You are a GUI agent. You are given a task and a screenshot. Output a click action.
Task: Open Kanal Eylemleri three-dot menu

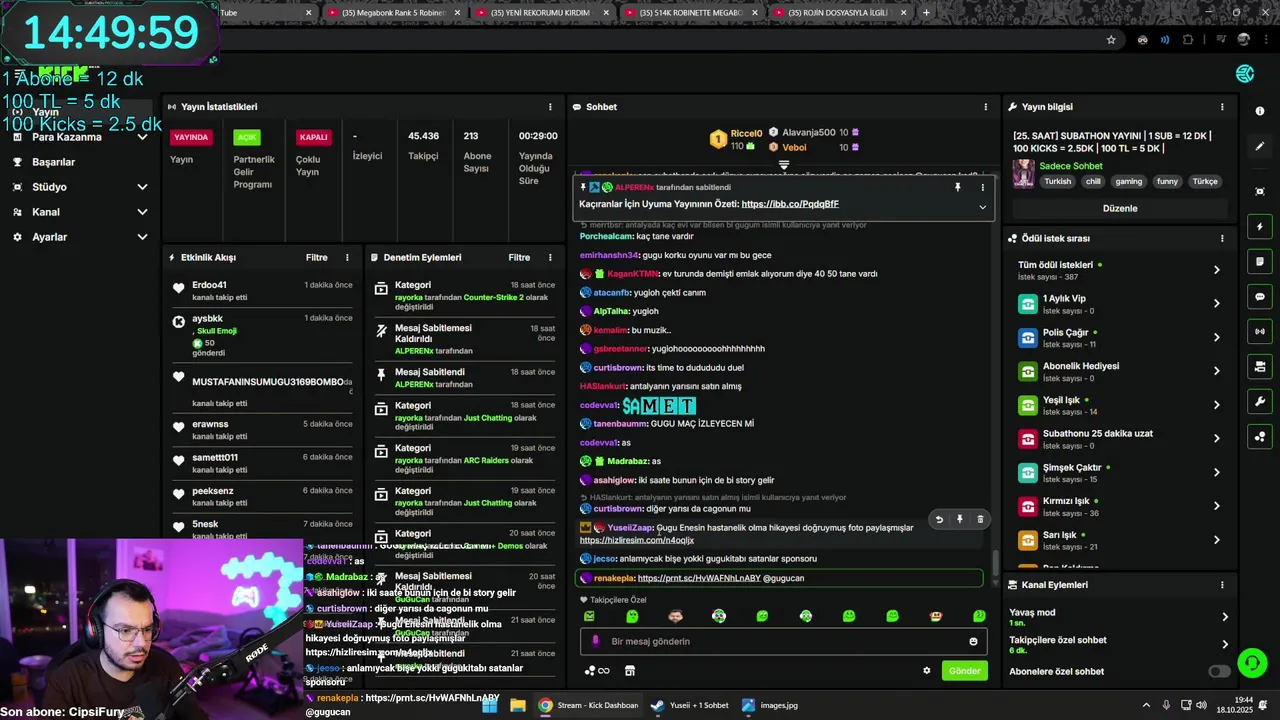click(1221, 585)
